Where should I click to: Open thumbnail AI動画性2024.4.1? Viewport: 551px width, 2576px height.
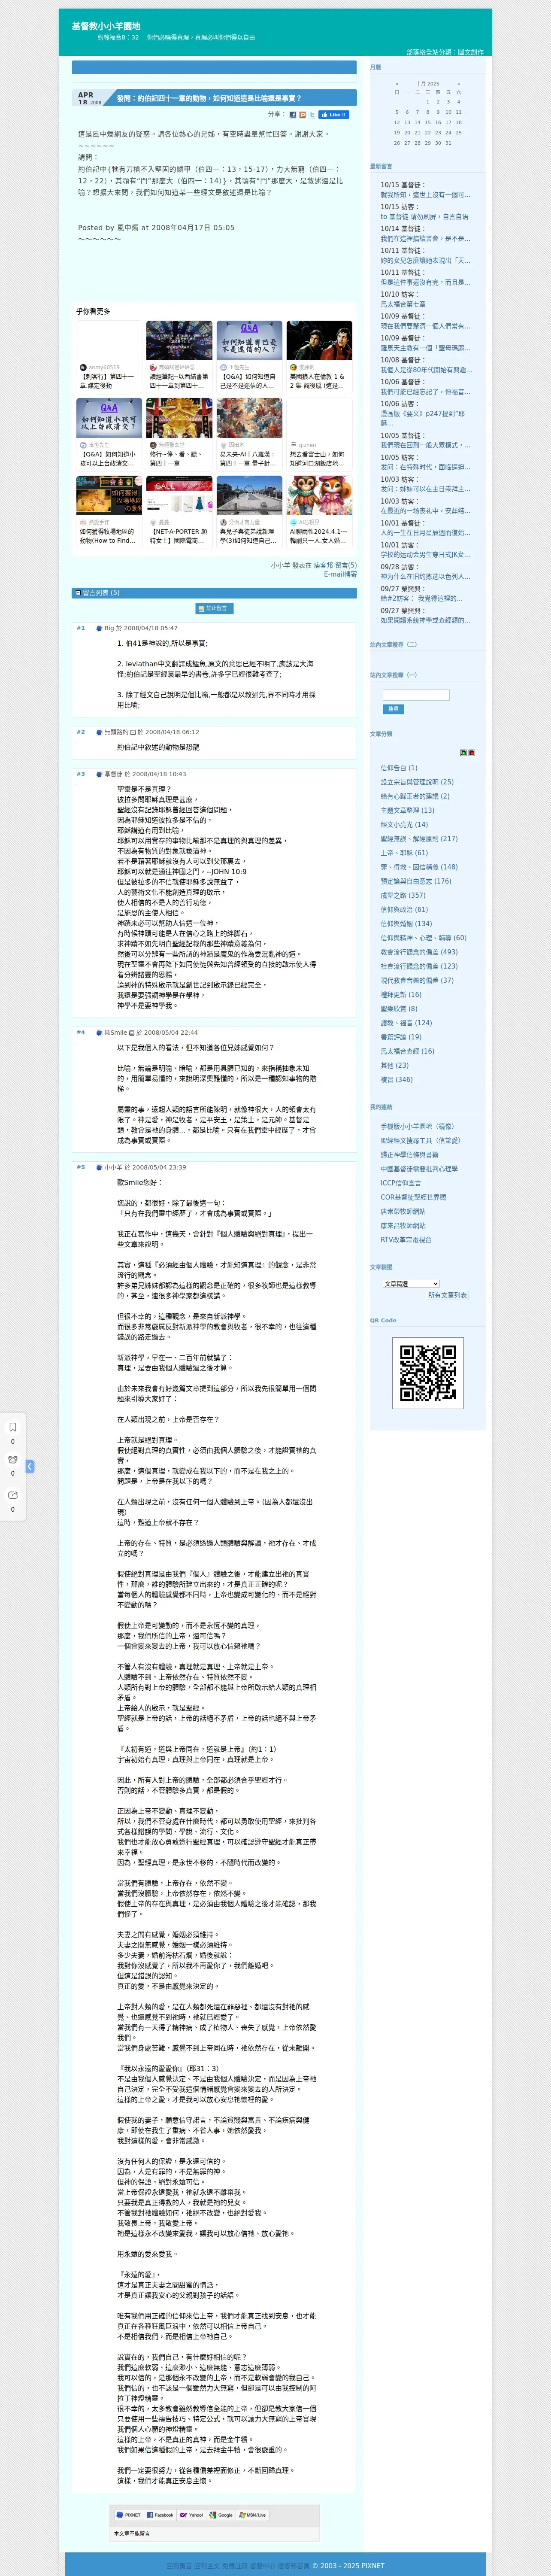point(319,510)
